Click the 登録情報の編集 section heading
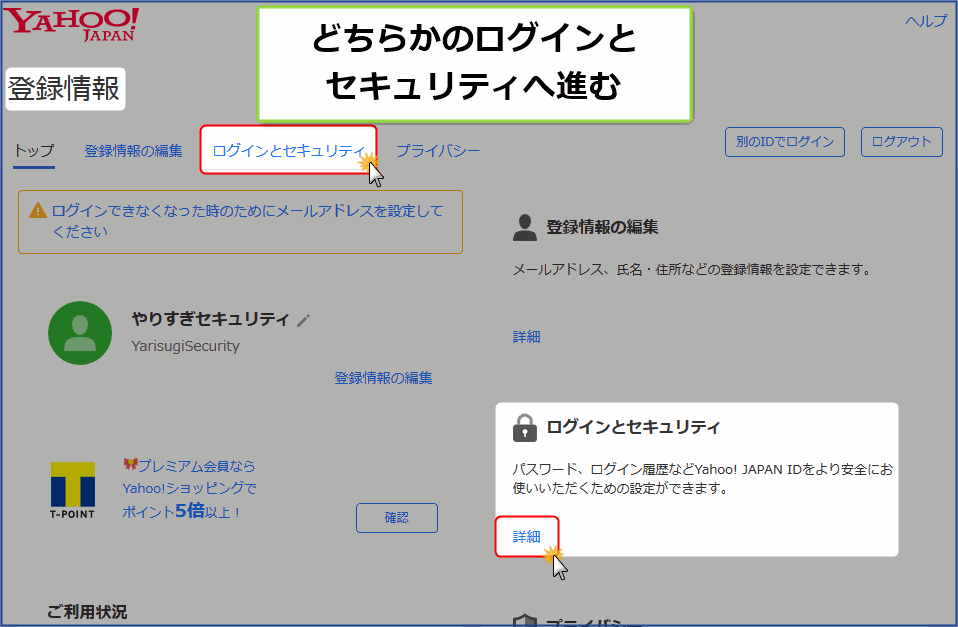 pos(602,227)
